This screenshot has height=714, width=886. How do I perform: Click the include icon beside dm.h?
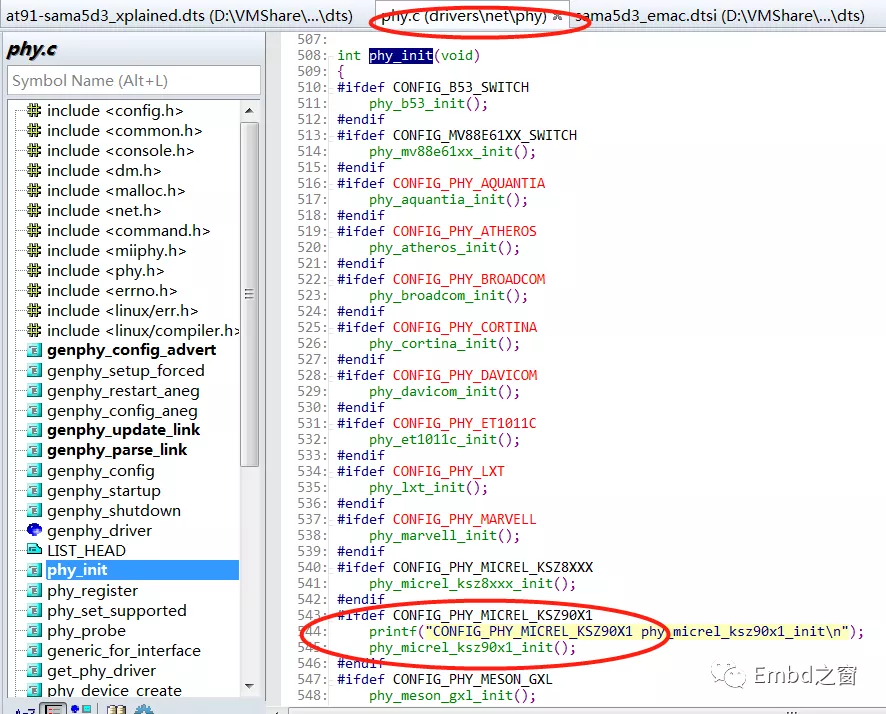point(34,170)
